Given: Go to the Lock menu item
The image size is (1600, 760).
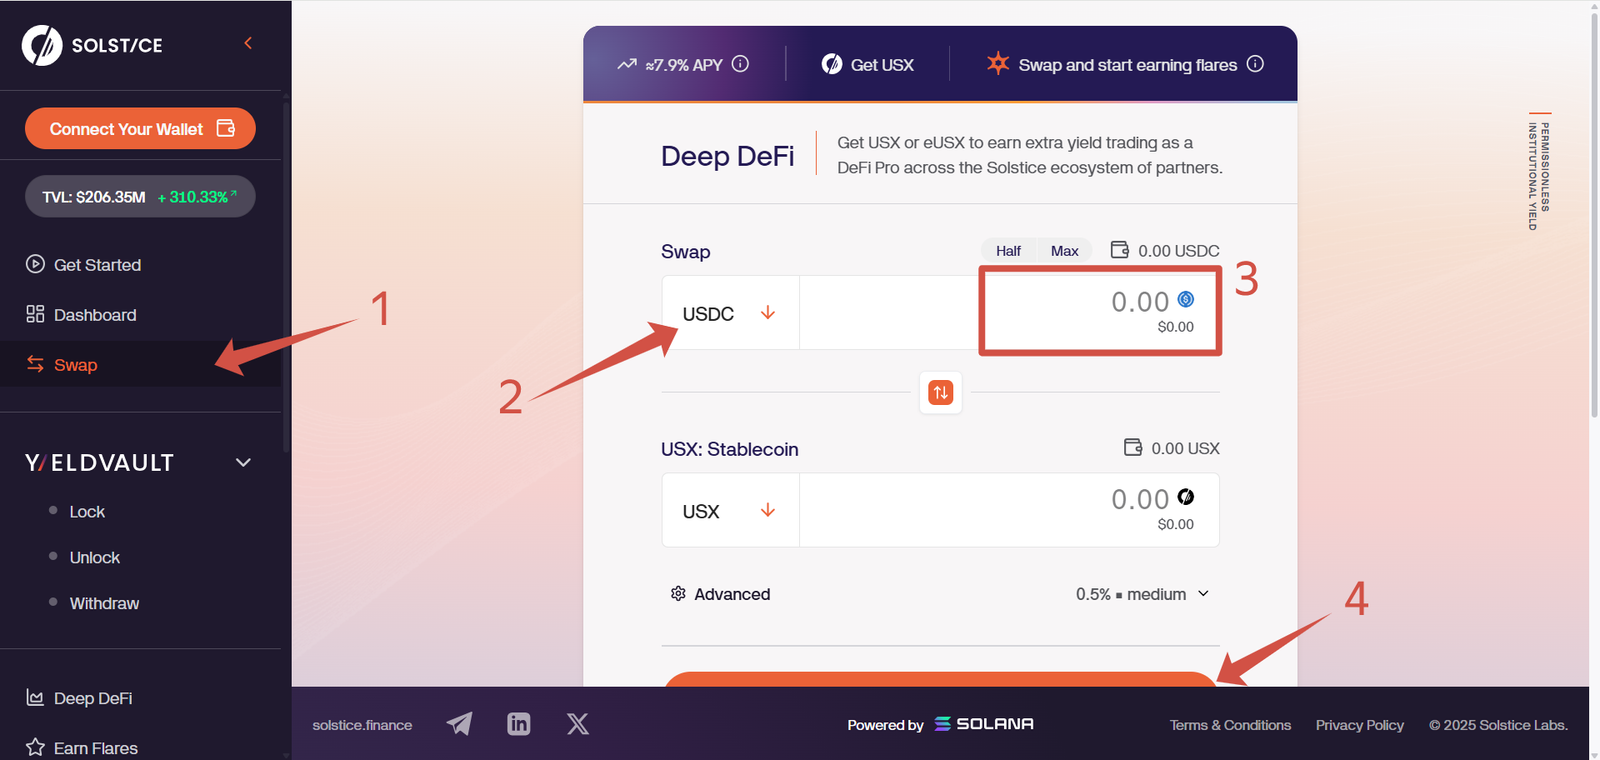Looking at the screenshot, I should pyautogui.click(x=87, y=512).
